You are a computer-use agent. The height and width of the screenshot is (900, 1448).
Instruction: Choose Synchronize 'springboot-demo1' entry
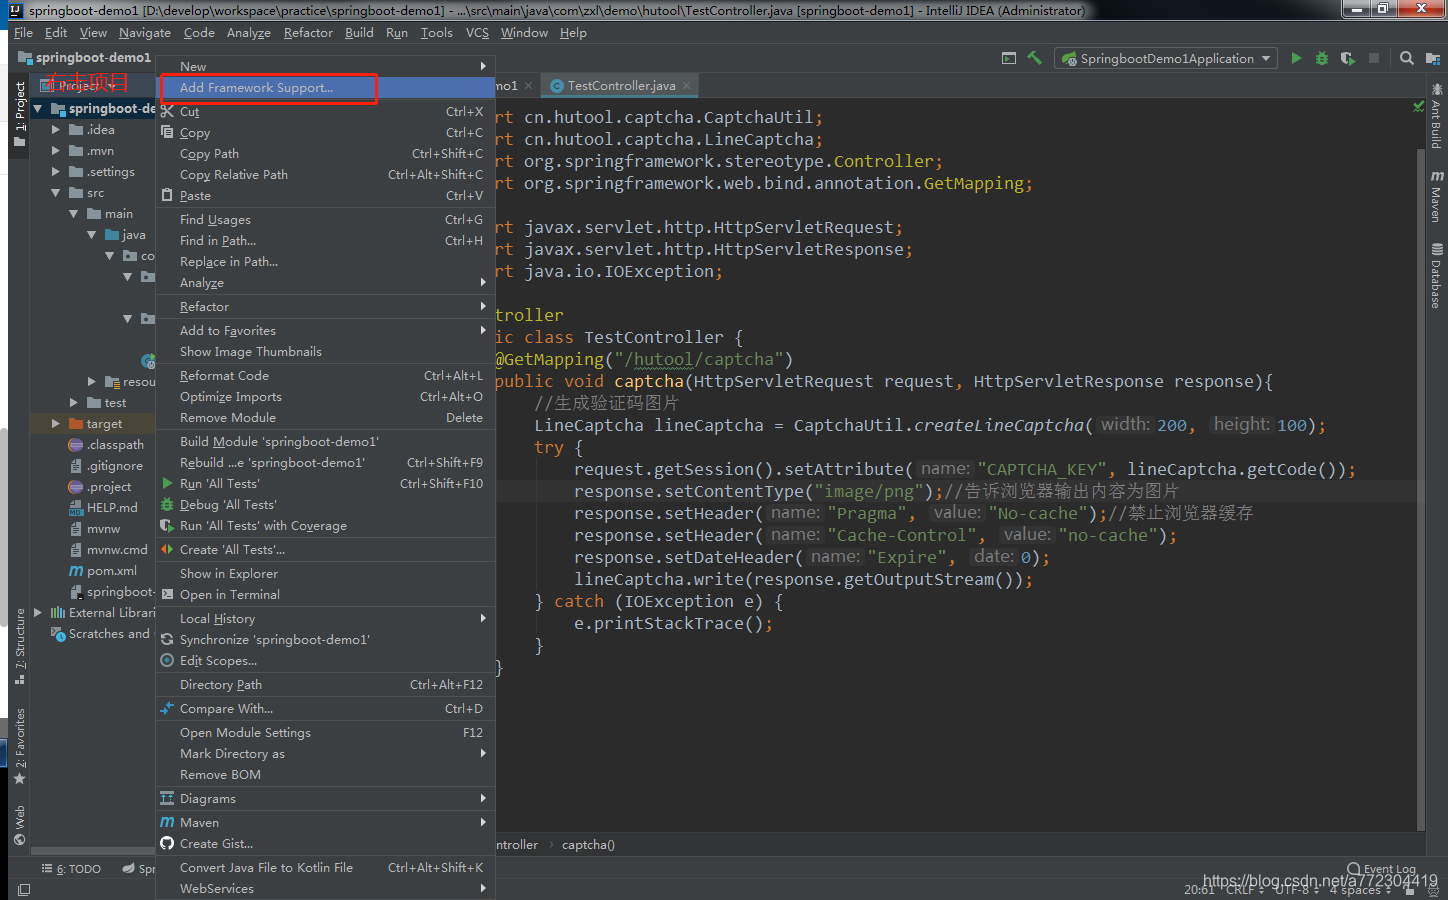pyautogui.click(x=325, y=640)
